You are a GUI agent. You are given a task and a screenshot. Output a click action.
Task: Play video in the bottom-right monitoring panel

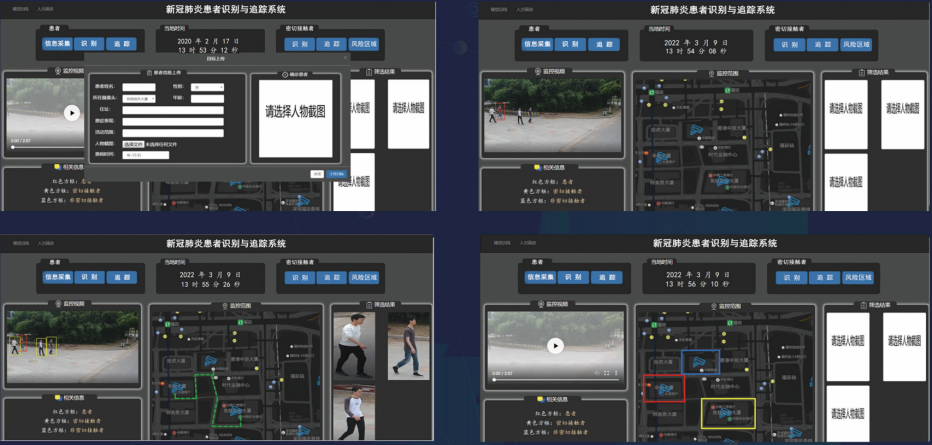pyautogui.click(x=555, y=345)
